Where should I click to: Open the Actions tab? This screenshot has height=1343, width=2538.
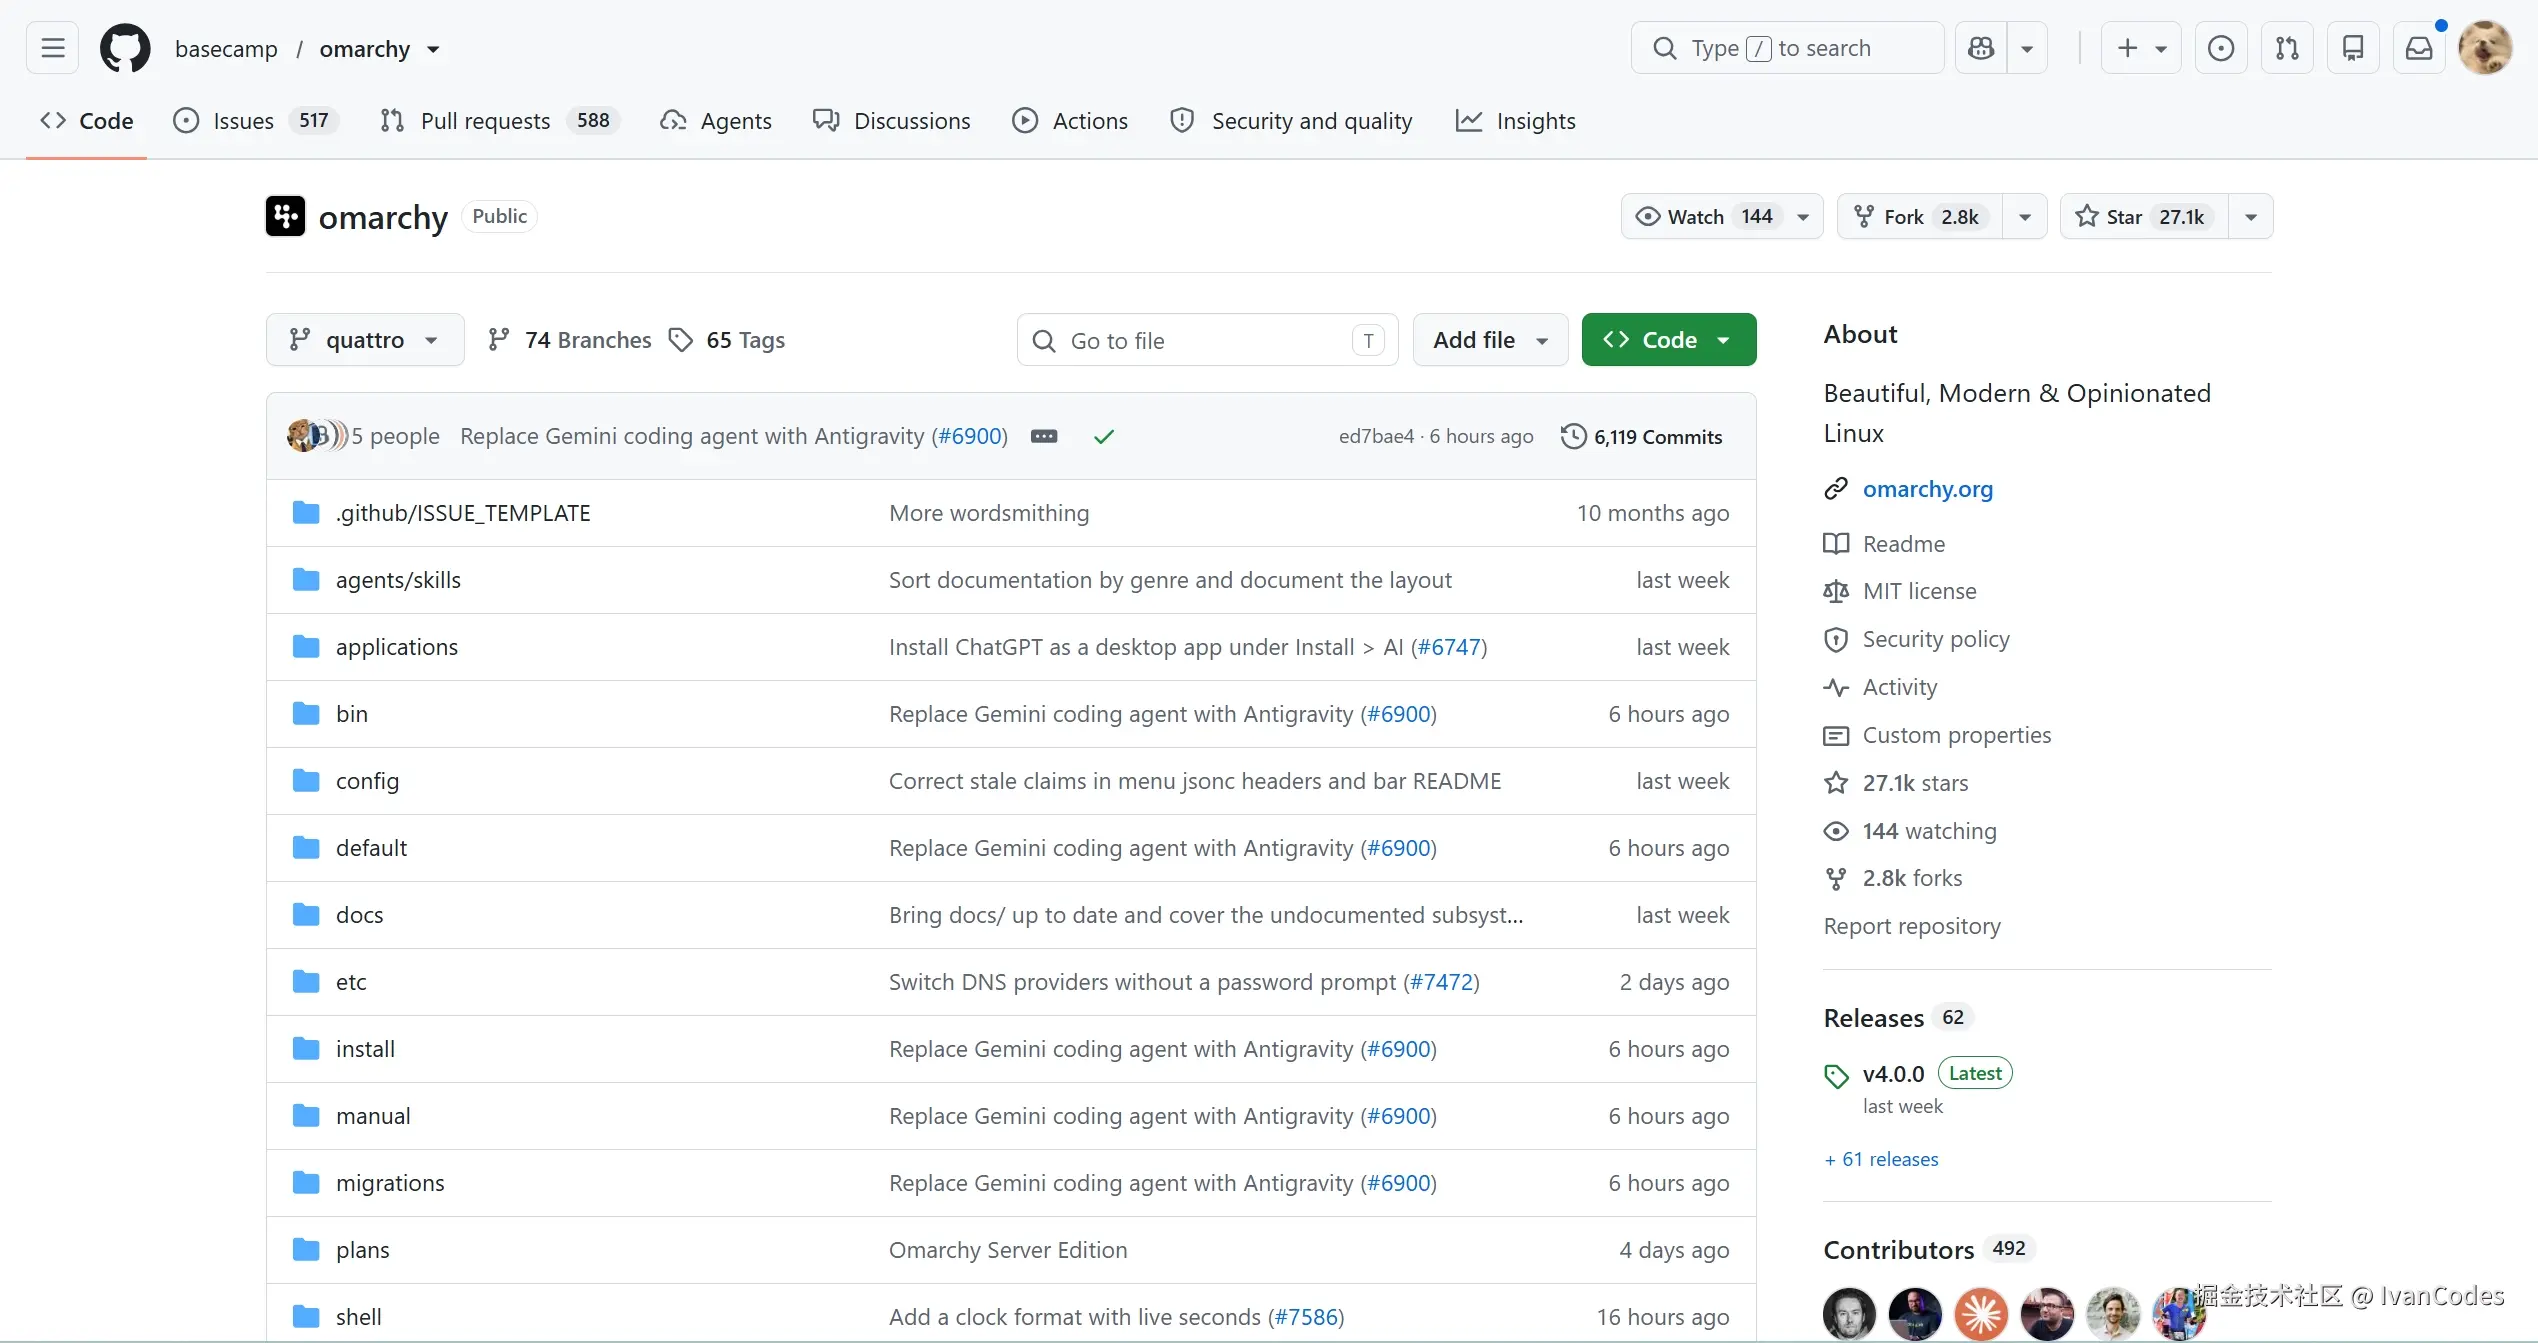tap(1070, 121)
